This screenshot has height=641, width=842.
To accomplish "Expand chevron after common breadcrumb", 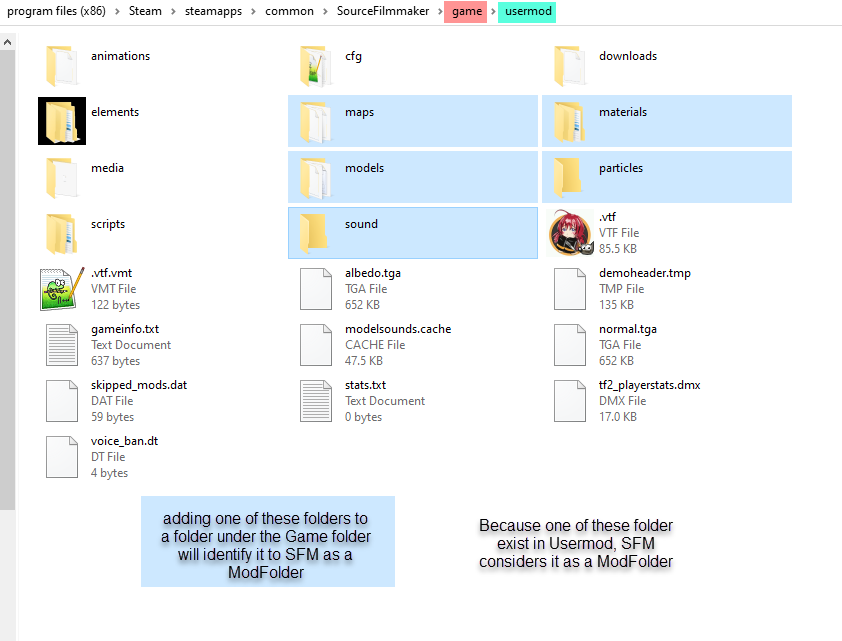I will point(325,12).
